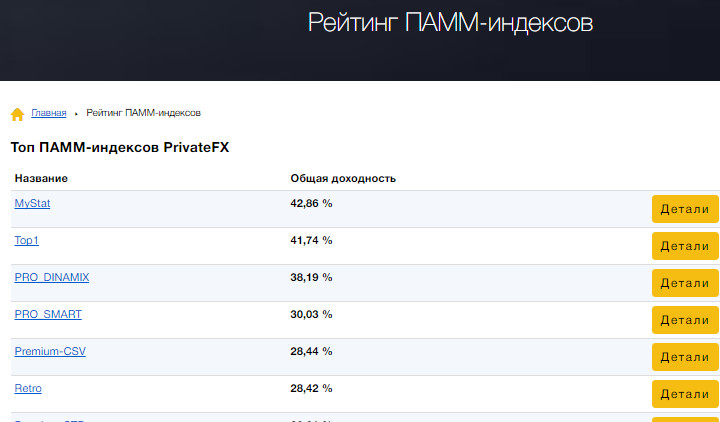This screenshot has height=422, width=720.
Task: Click the Рейтинг ПАММ-индексов breadcrumb text
Action: tap(143, 113)
